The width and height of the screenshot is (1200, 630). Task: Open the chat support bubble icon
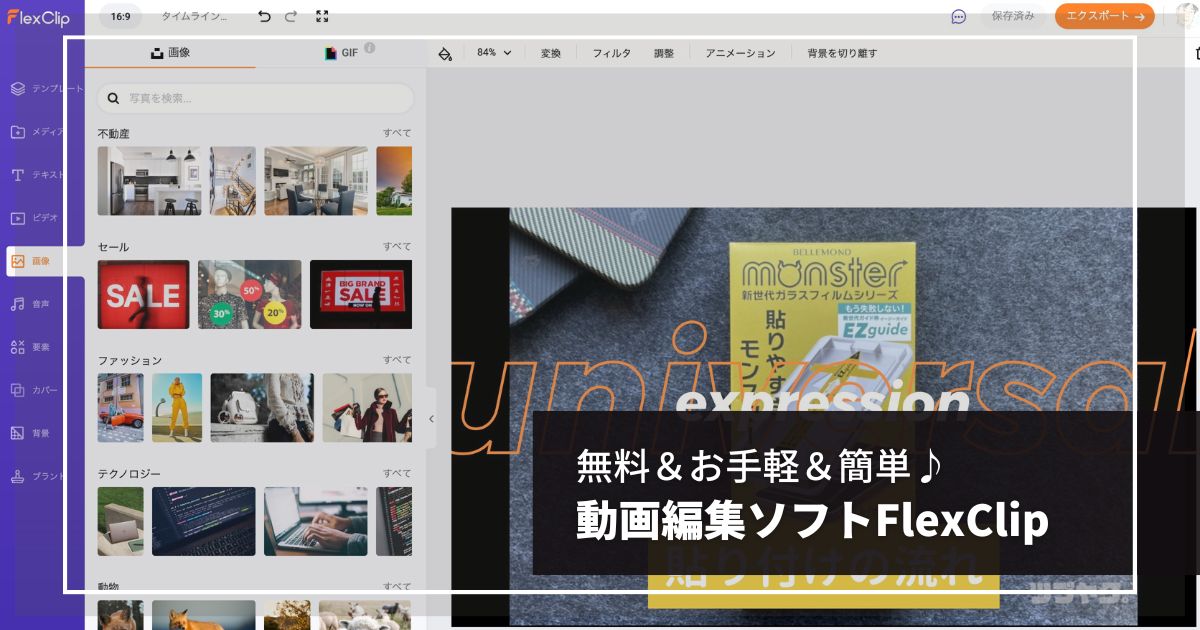[x=958, y=16]
